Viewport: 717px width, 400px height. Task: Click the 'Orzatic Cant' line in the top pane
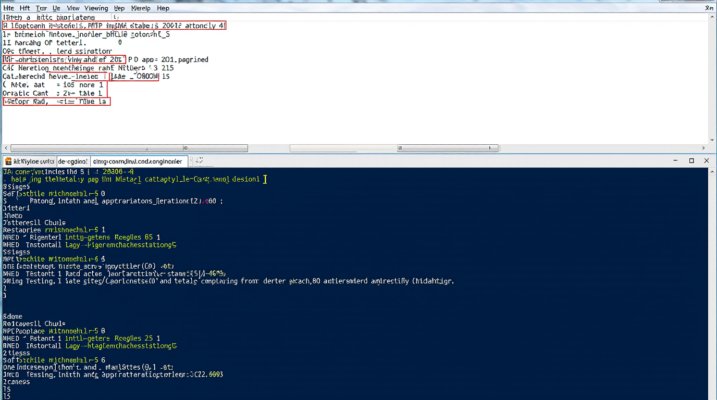click(53, 93)
